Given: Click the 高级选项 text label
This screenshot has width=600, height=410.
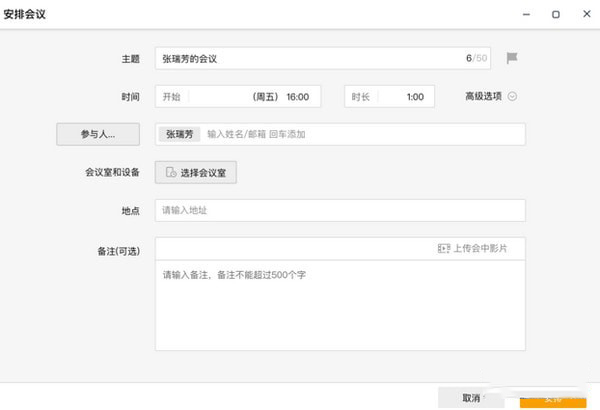Looking at the screenshot, I should [482, 97].
